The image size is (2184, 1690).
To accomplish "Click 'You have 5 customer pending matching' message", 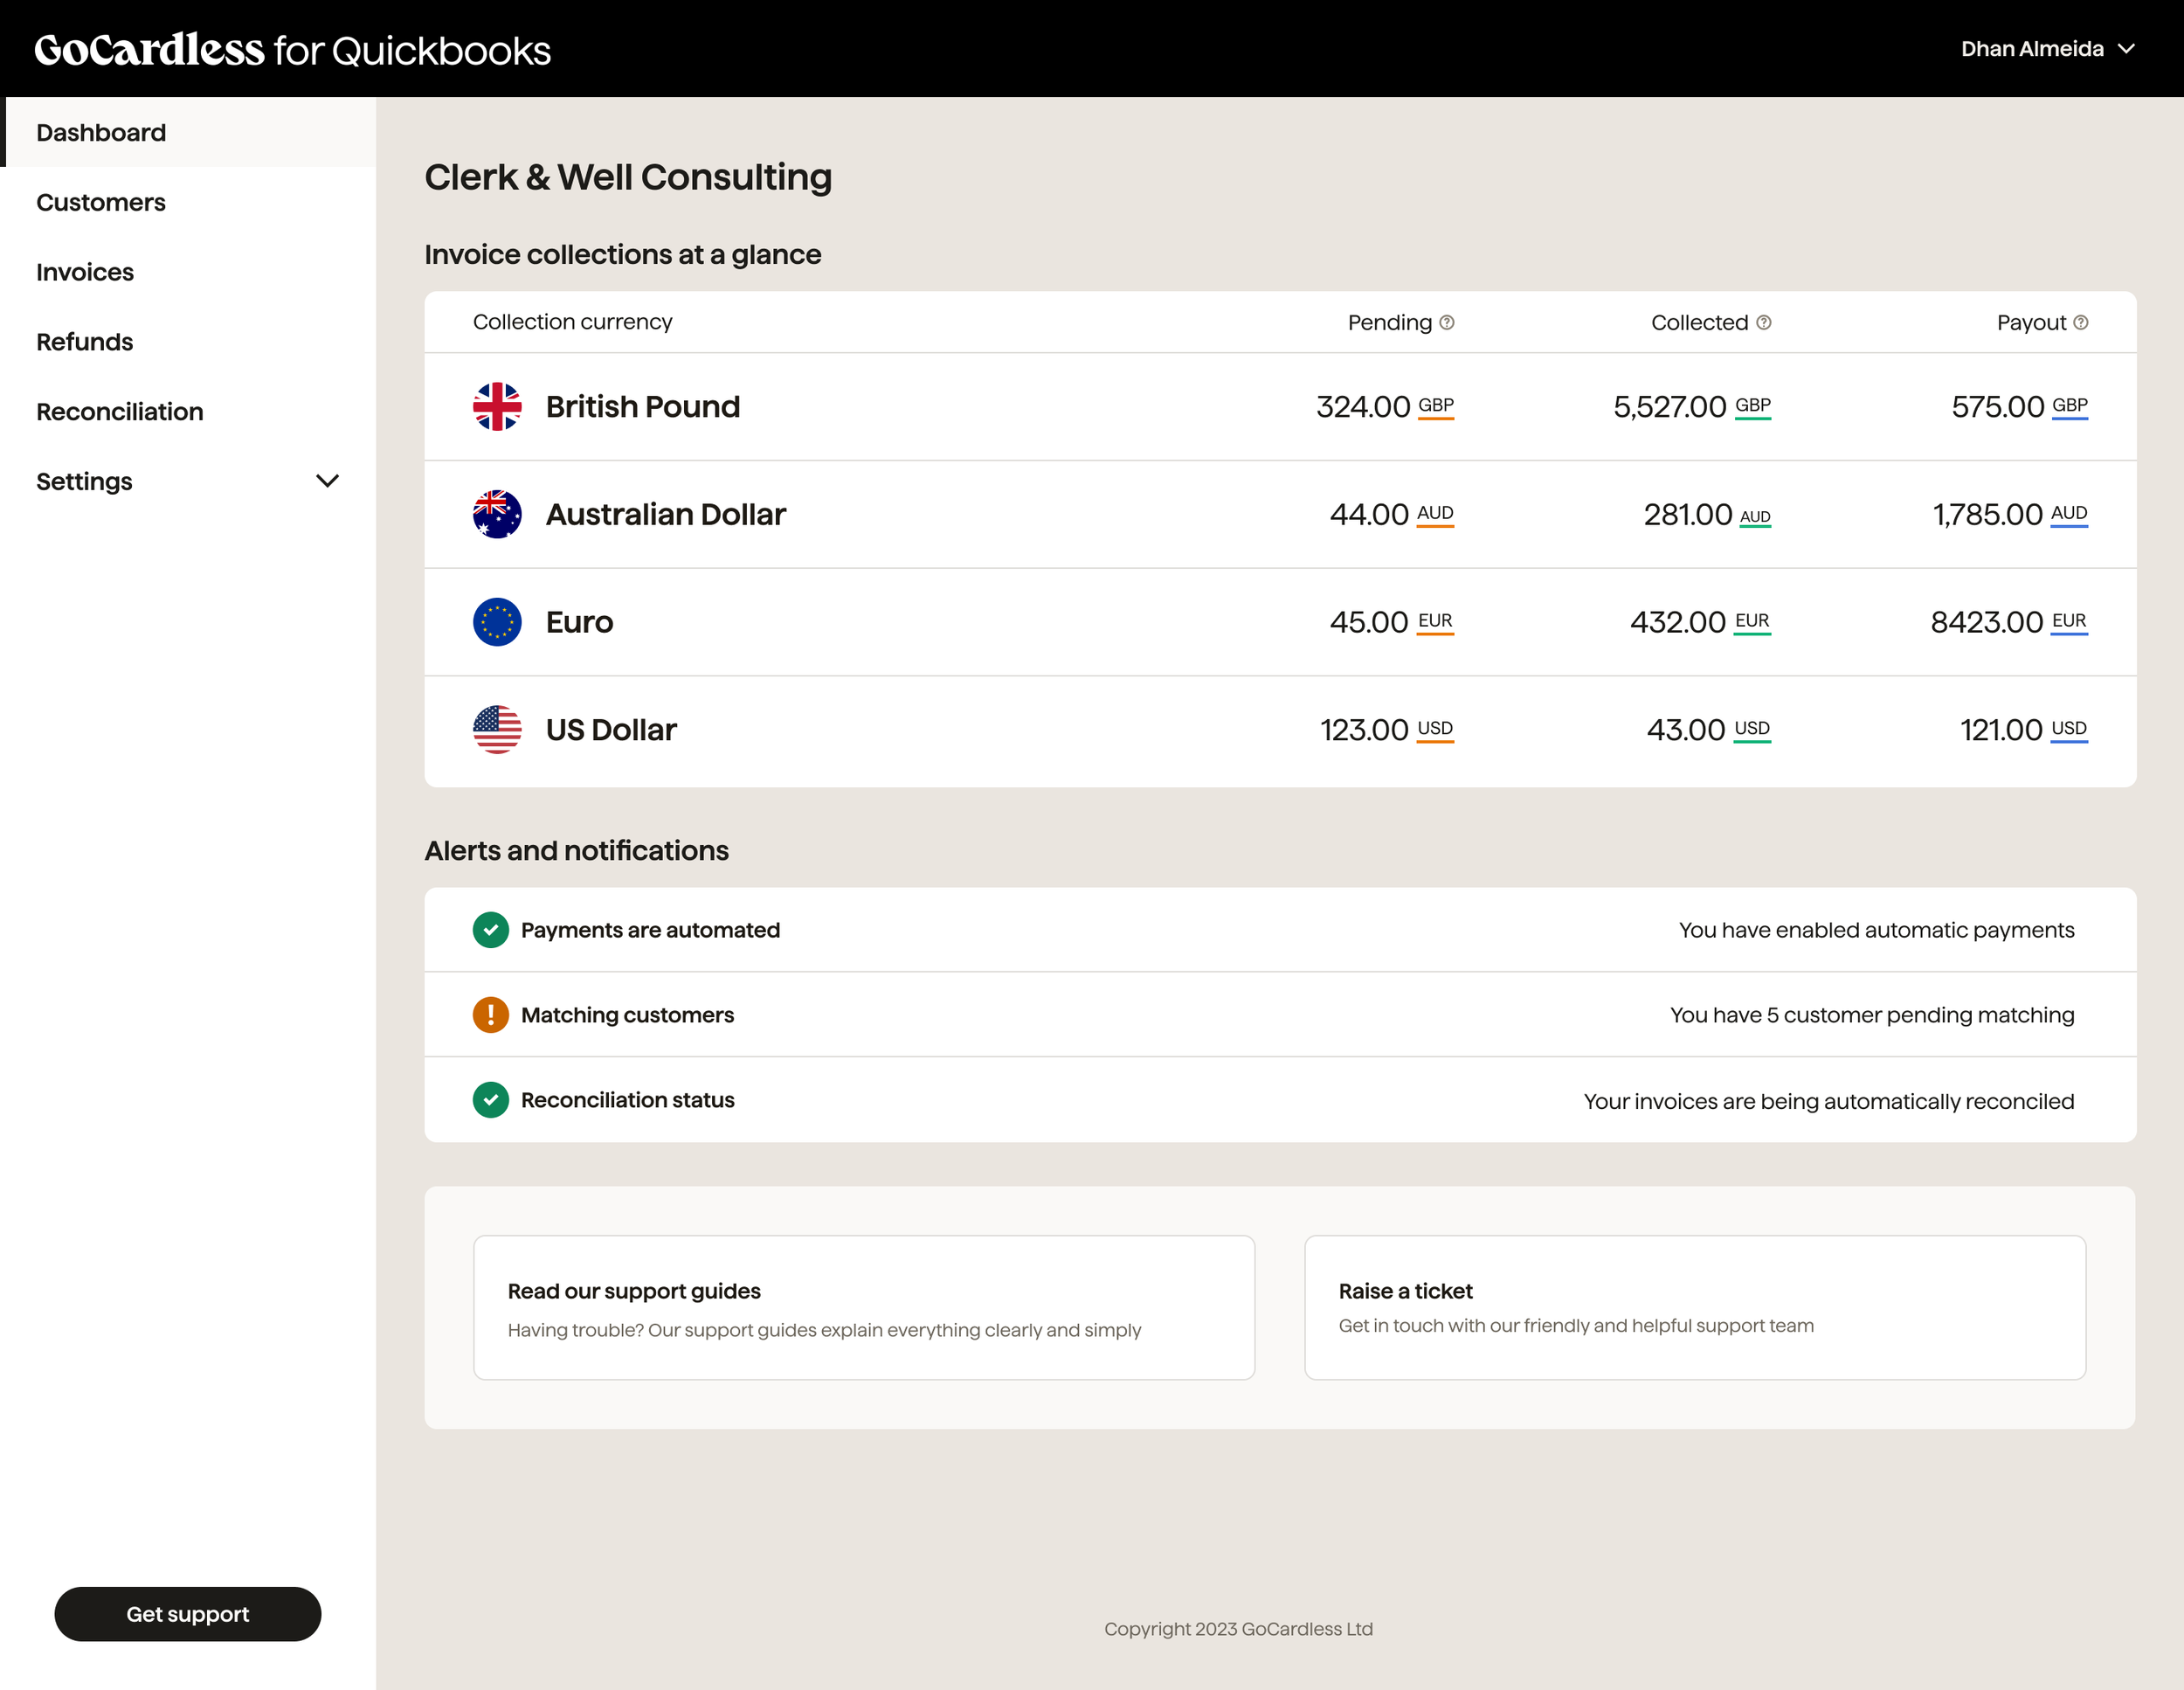I will point(1872,1015).
